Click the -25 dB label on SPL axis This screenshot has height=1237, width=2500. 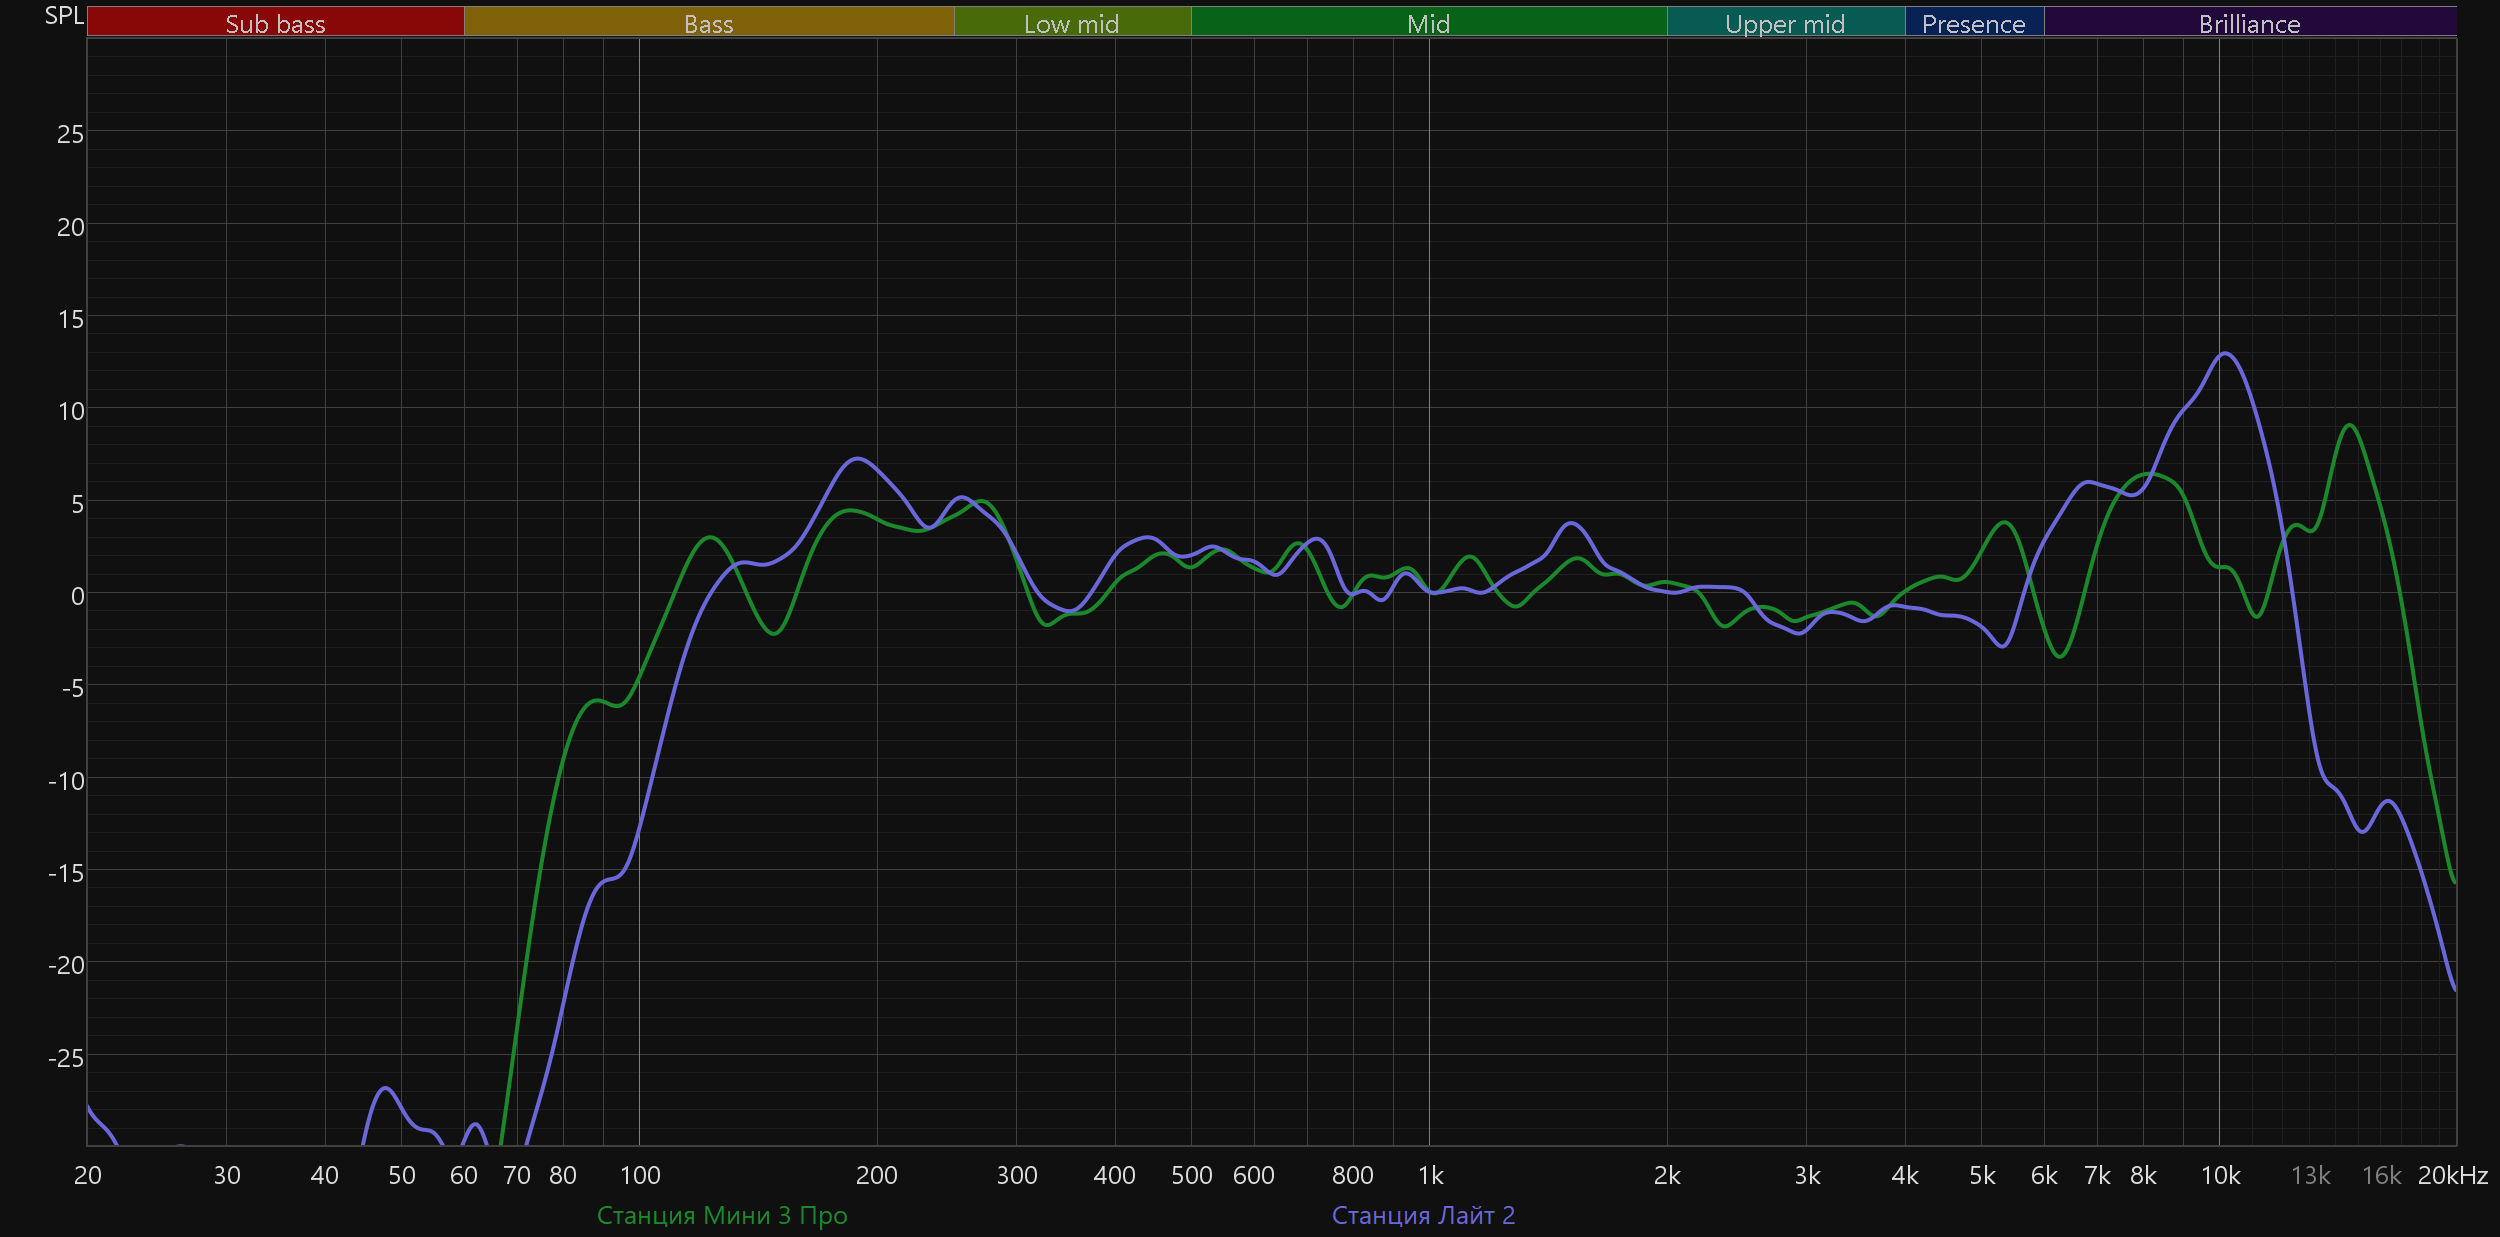(x=66, y=1058)
